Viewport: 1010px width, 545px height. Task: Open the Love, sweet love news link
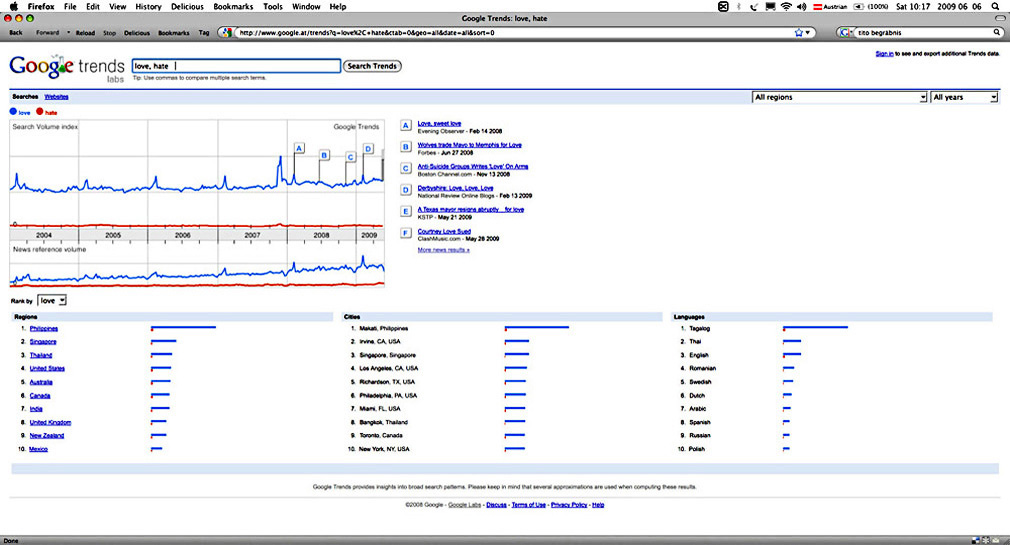tap(439, 123)
